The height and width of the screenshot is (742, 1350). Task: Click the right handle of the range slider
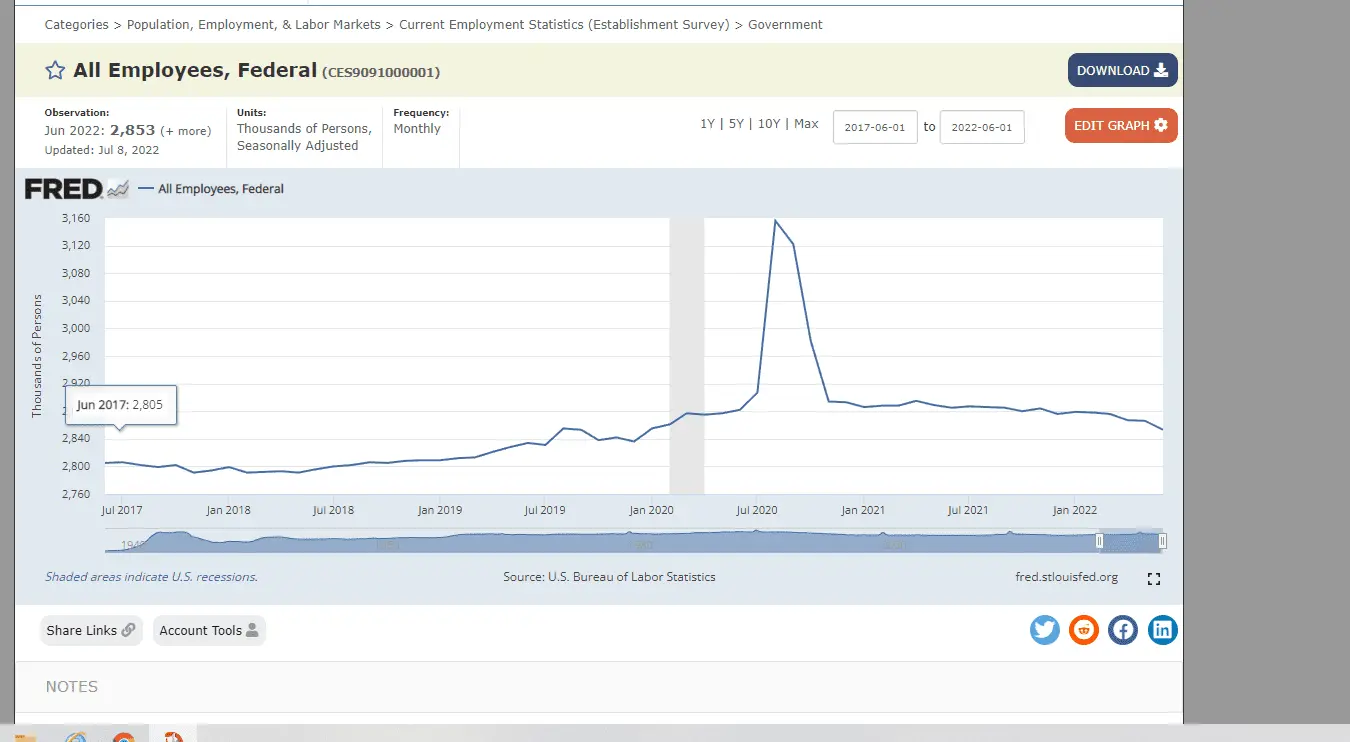coord(1162,541)
